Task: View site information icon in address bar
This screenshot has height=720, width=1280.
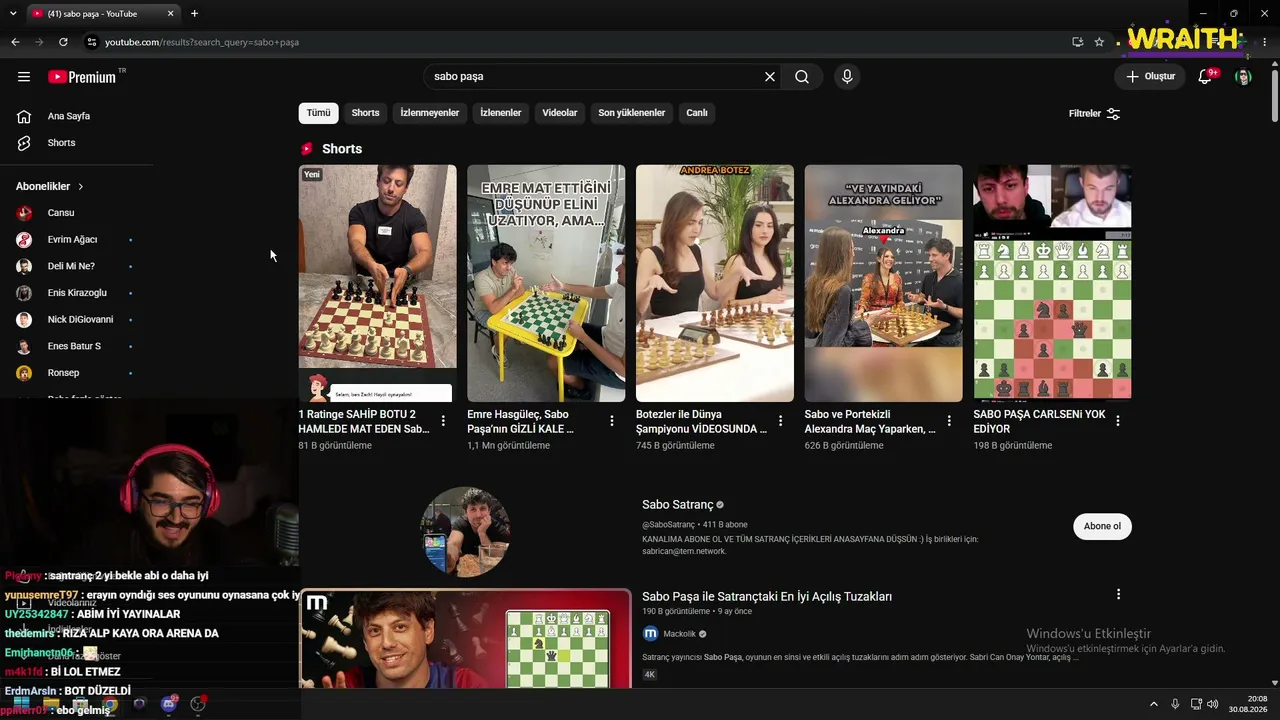Action: [x=91, y=42]
